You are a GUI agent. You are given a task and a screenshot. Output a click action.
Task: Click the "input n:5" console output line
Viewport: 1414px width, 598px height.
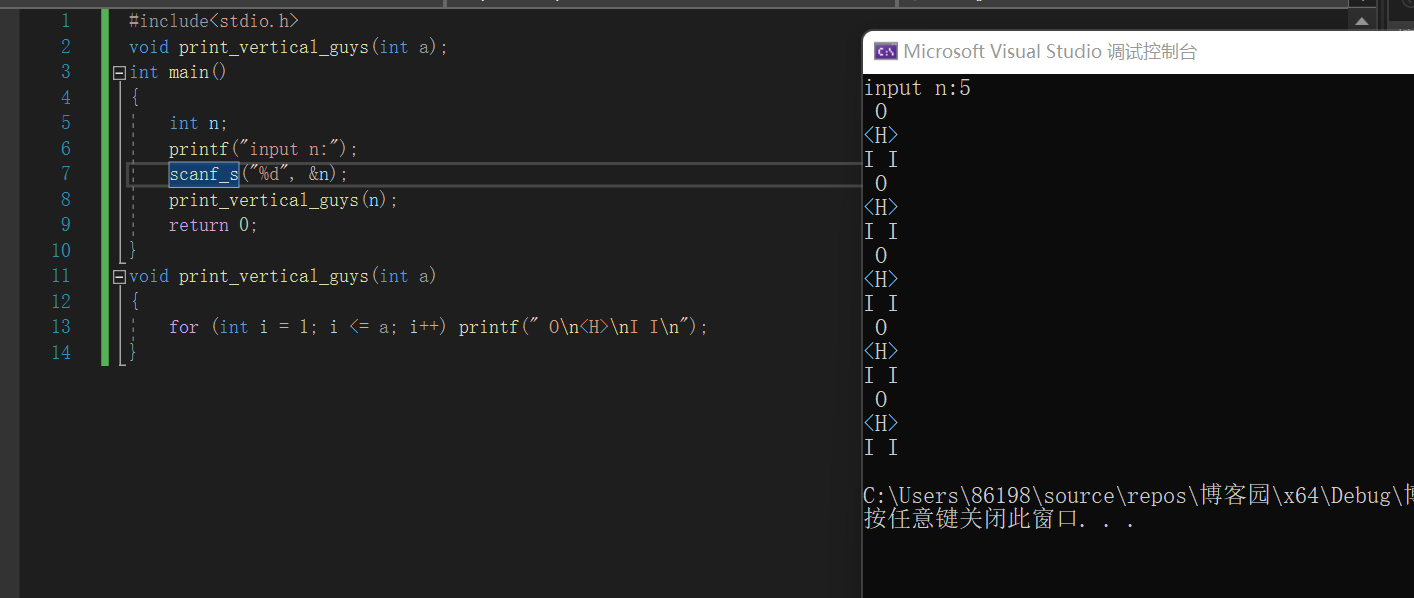click(917, 89)
